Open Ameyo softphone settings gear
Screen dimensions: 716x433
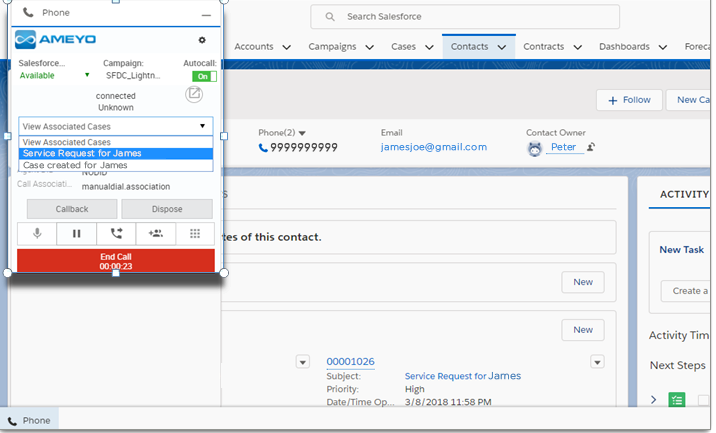coord(202,40)
